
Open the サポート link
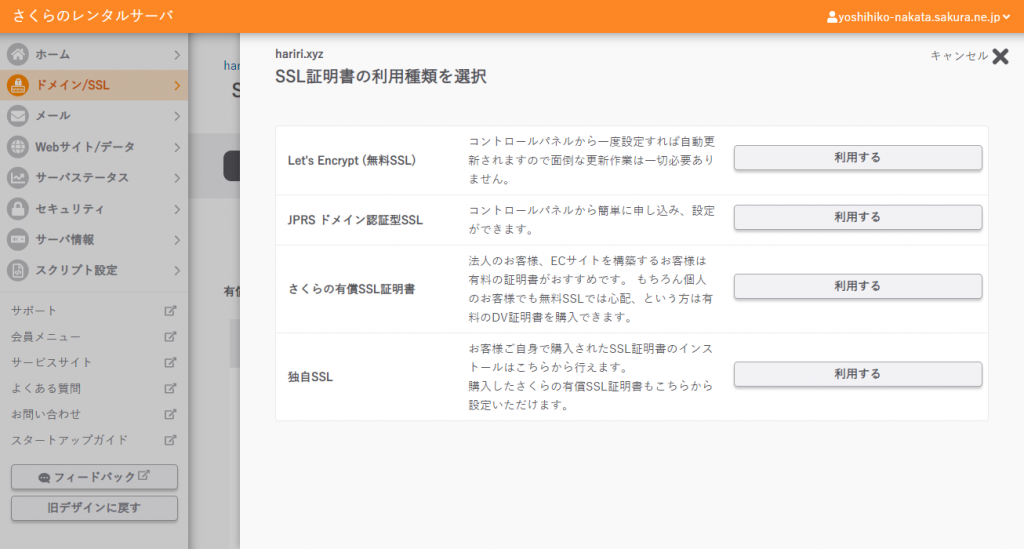[34, 311]
